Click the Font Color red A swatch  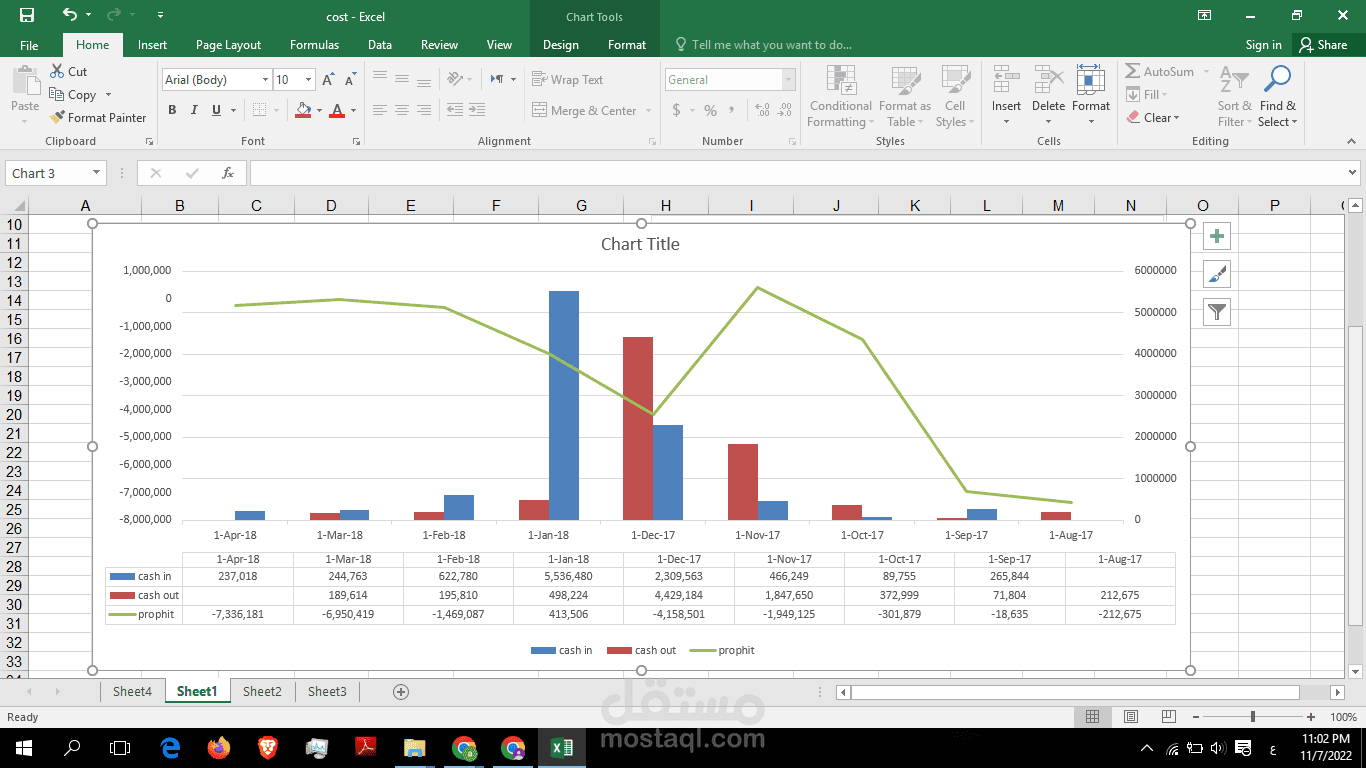(x=337, y=110)
